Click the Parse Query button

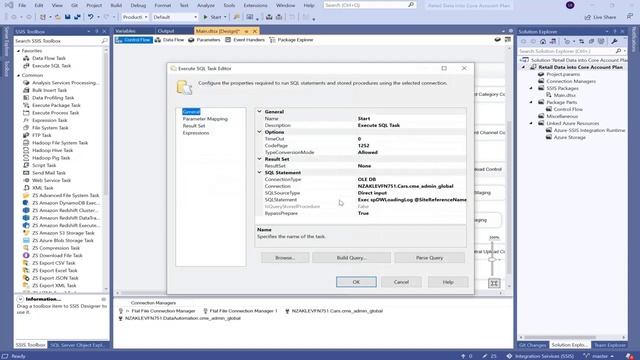tap(429, 258)
